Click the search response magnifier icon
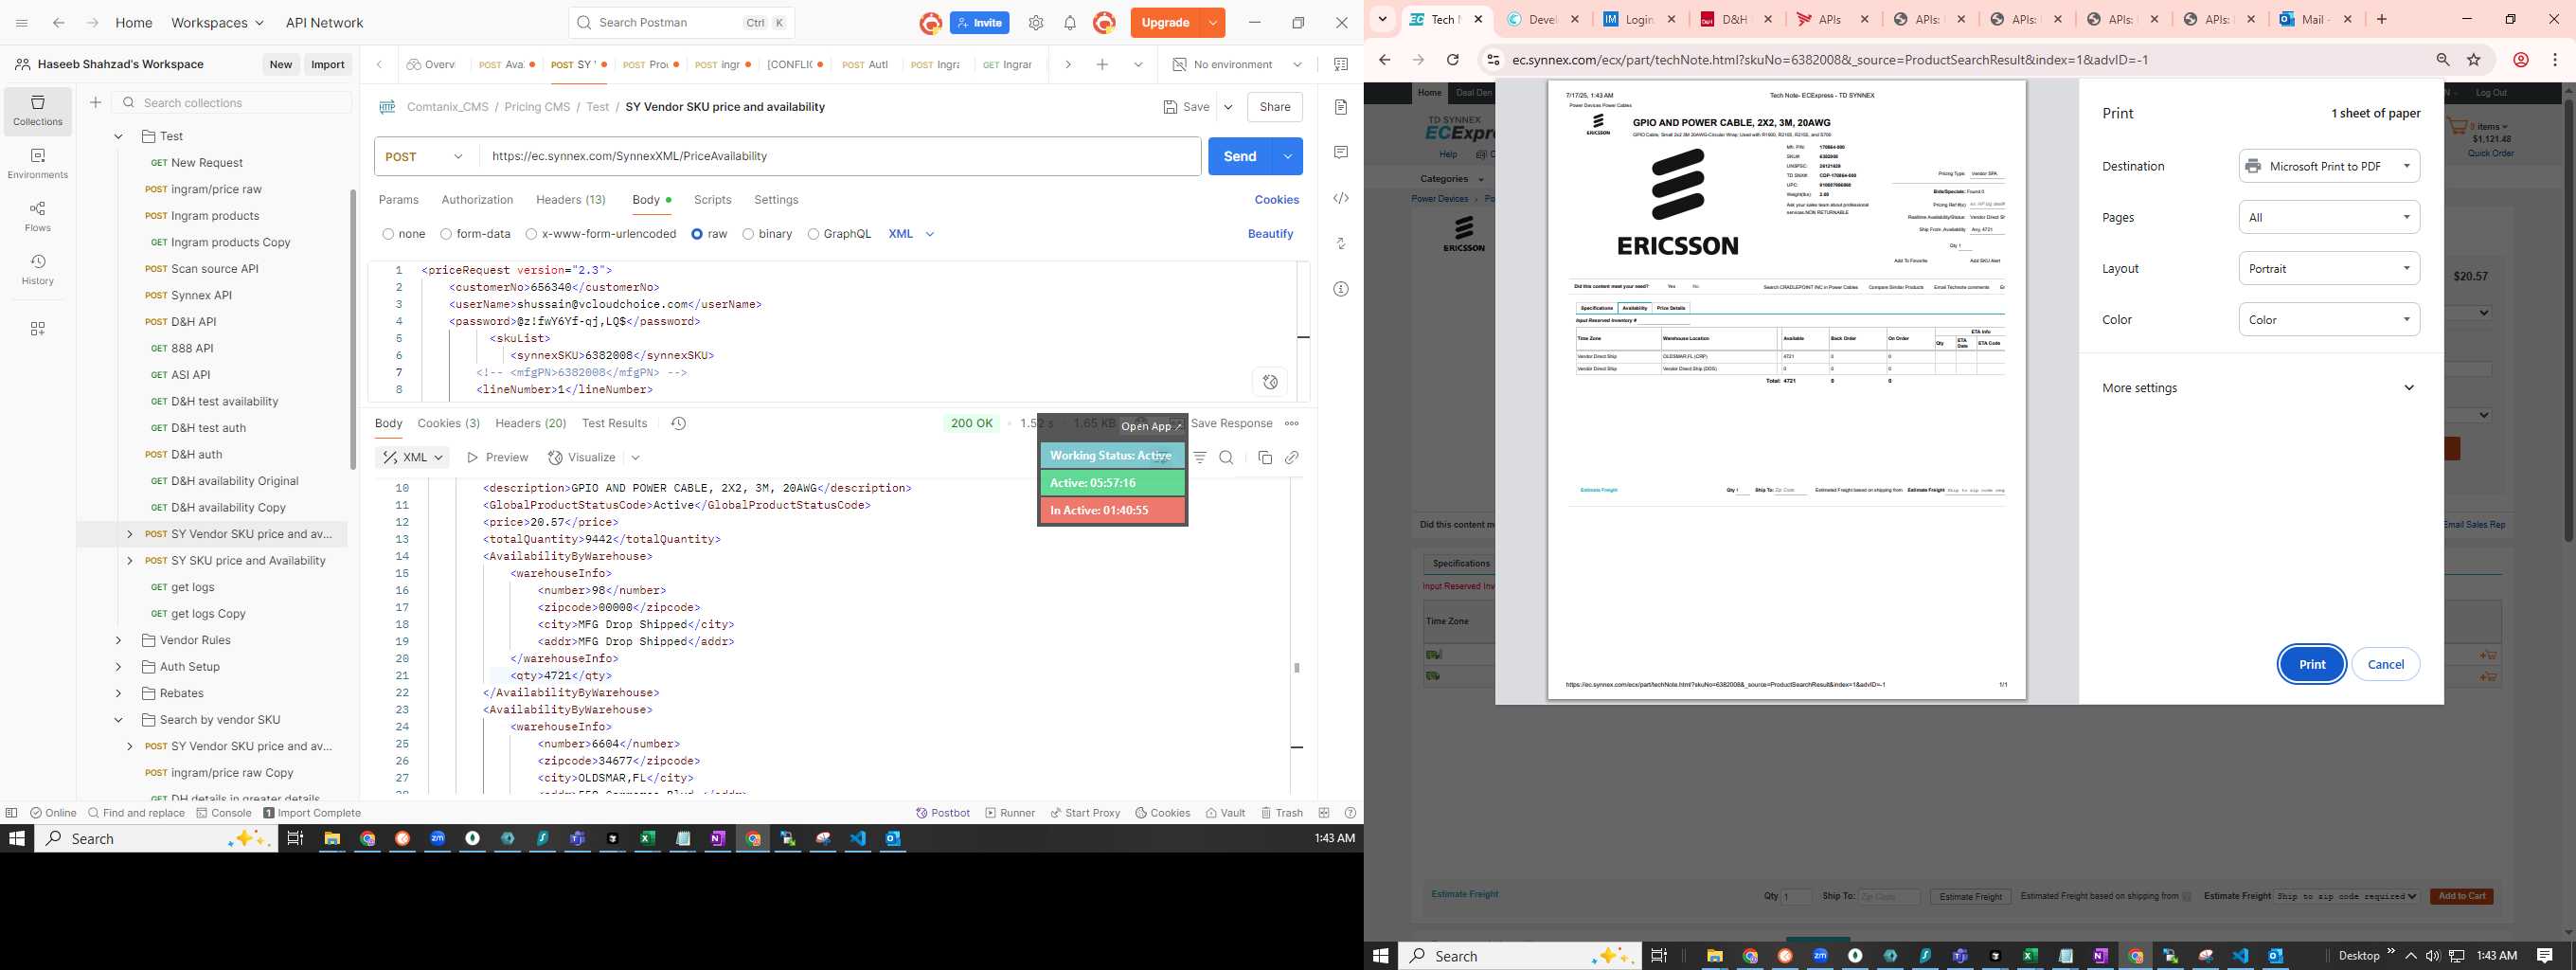The width and height of the screenshot is (2576, 970). pos(1226,457)
